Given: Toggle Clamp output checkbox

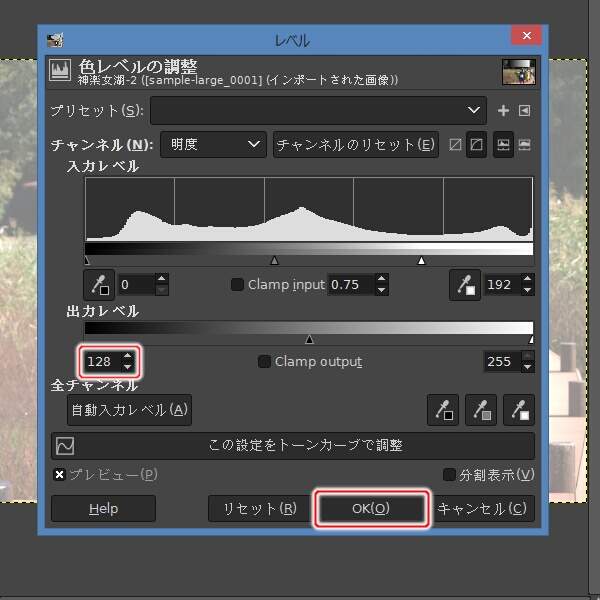Looking at the screenshot, I should (x=264, y=361).
